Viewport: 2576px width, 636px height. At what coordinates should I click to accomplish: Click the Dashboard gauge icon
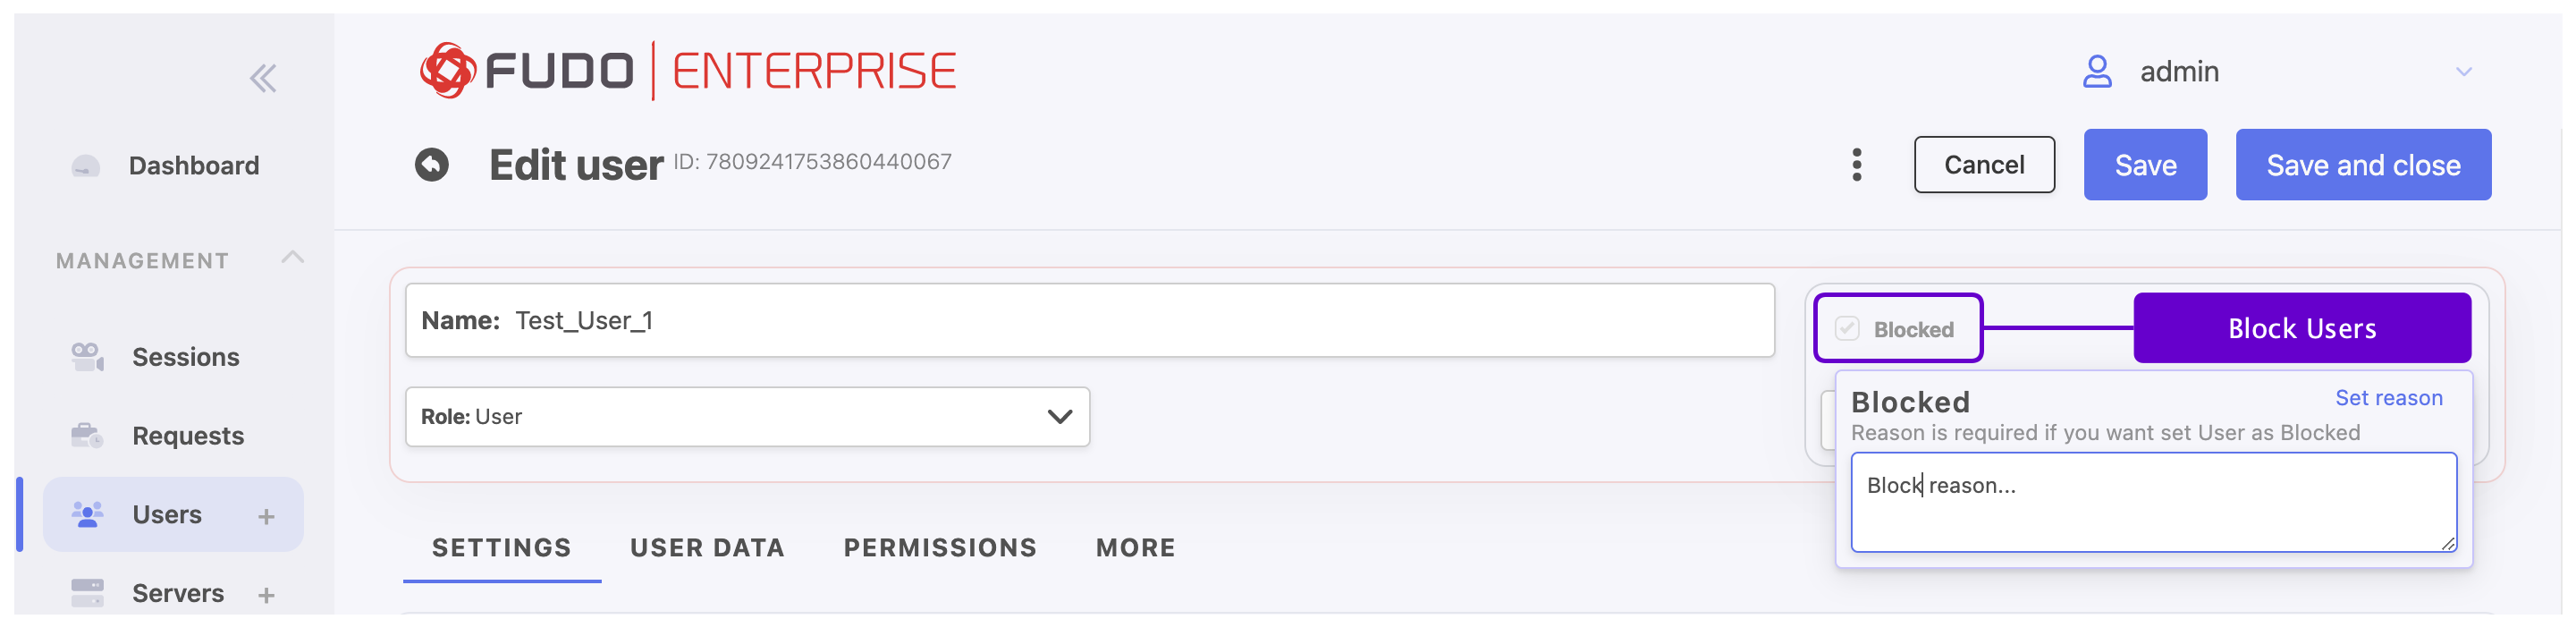point(86,166)
